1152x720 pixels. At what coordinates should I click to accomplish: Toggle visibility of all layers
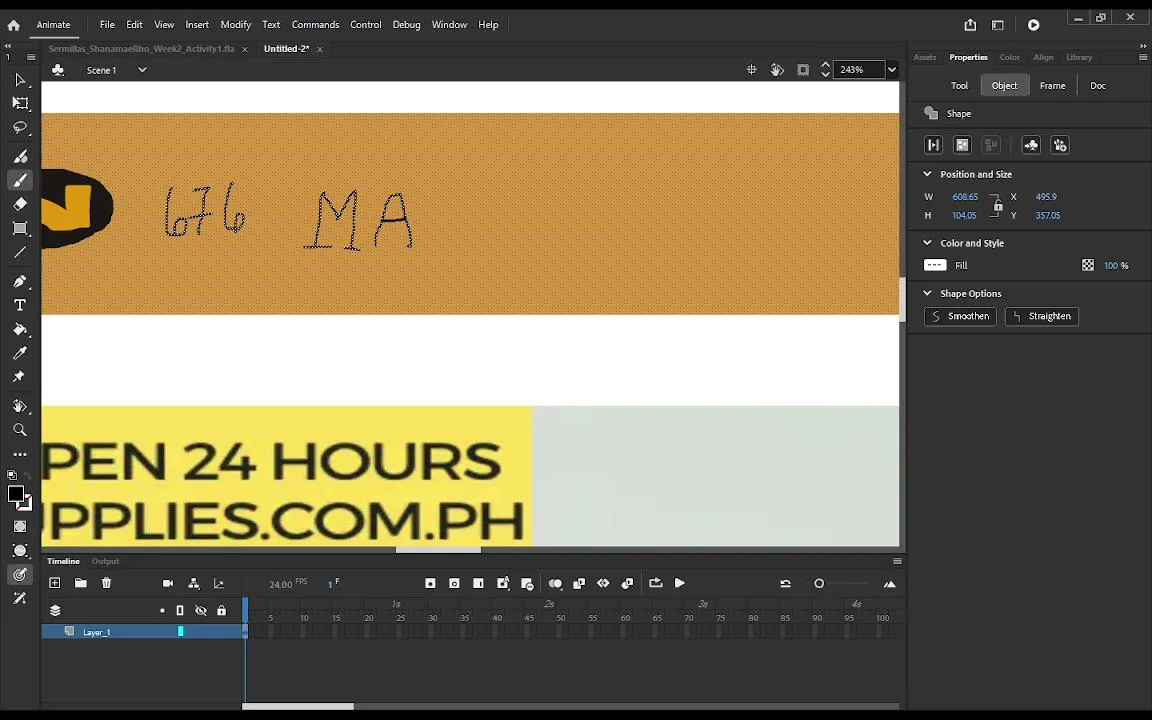click(x=201, y=611)
